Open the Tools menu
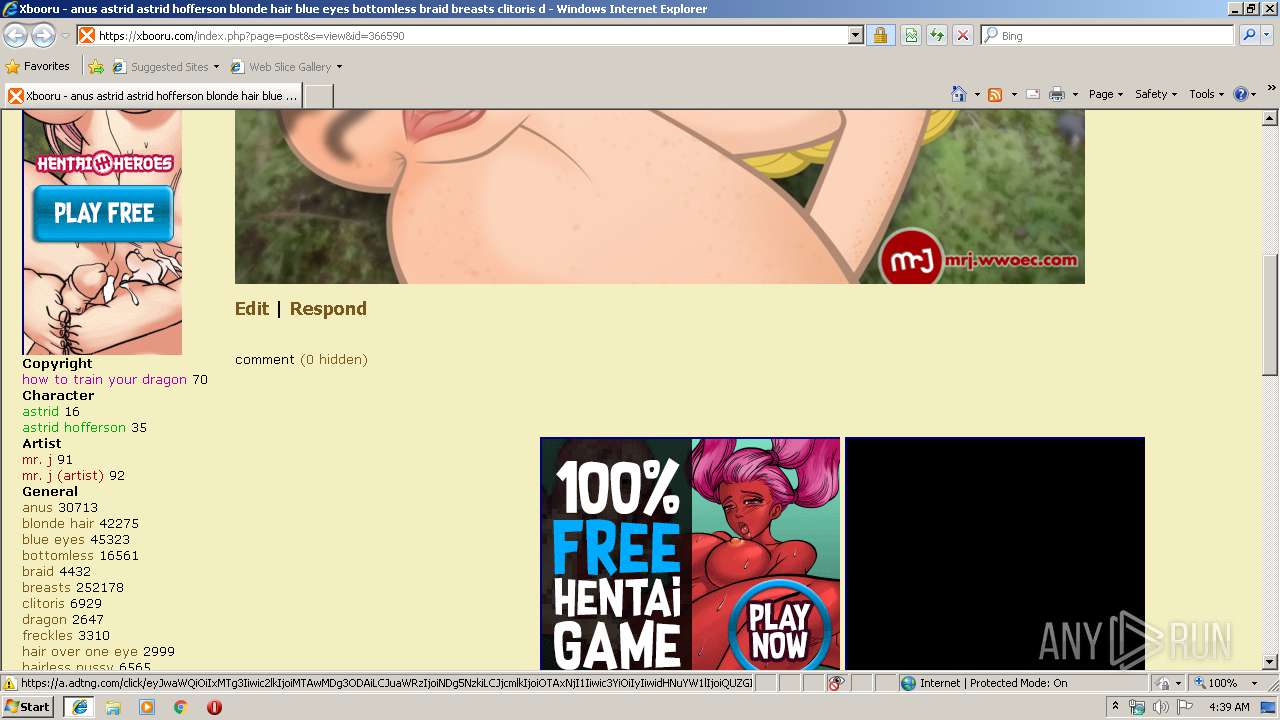The width and height of the screenshot is (1280, 720). [x=1207, y=94]
